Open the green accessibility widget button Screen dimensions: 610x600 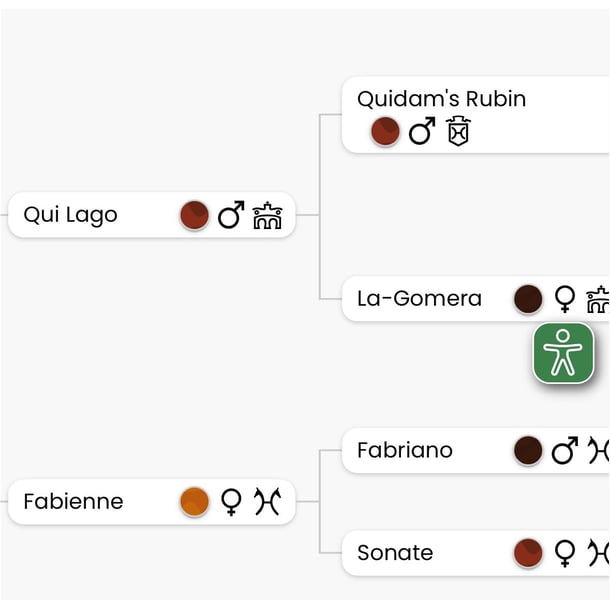pyautogui.click(x=563, y=352)
